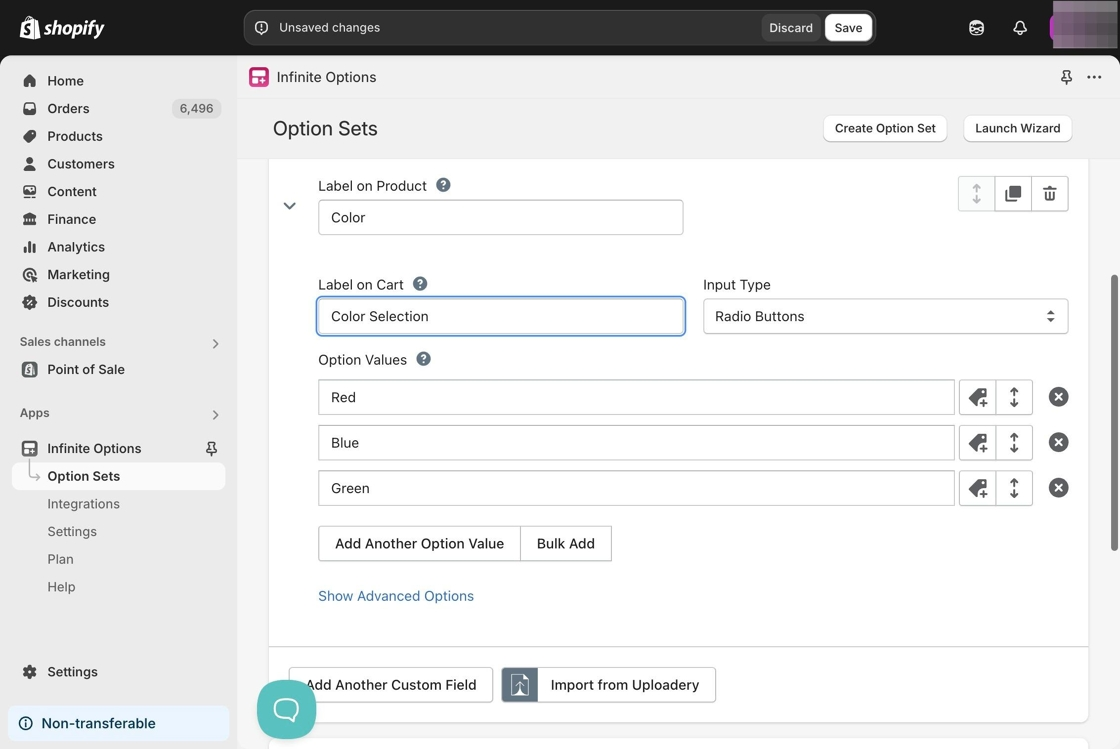Delete the Color field with trash icon

tap(1049, 194)
